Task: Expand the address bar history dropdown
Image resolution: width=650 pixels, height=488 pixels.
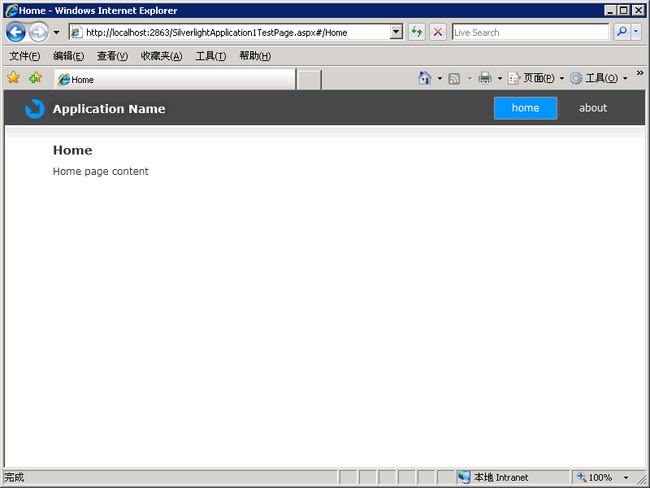Action: [396, 32]
